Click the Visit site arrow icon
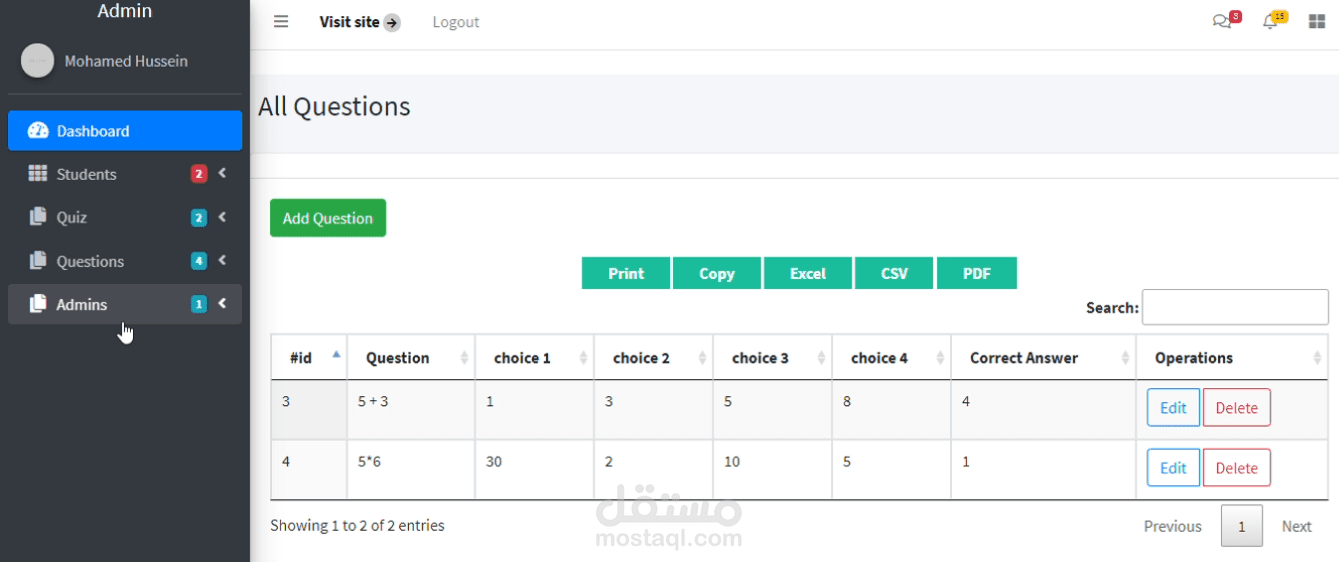 tap(392, 23)
